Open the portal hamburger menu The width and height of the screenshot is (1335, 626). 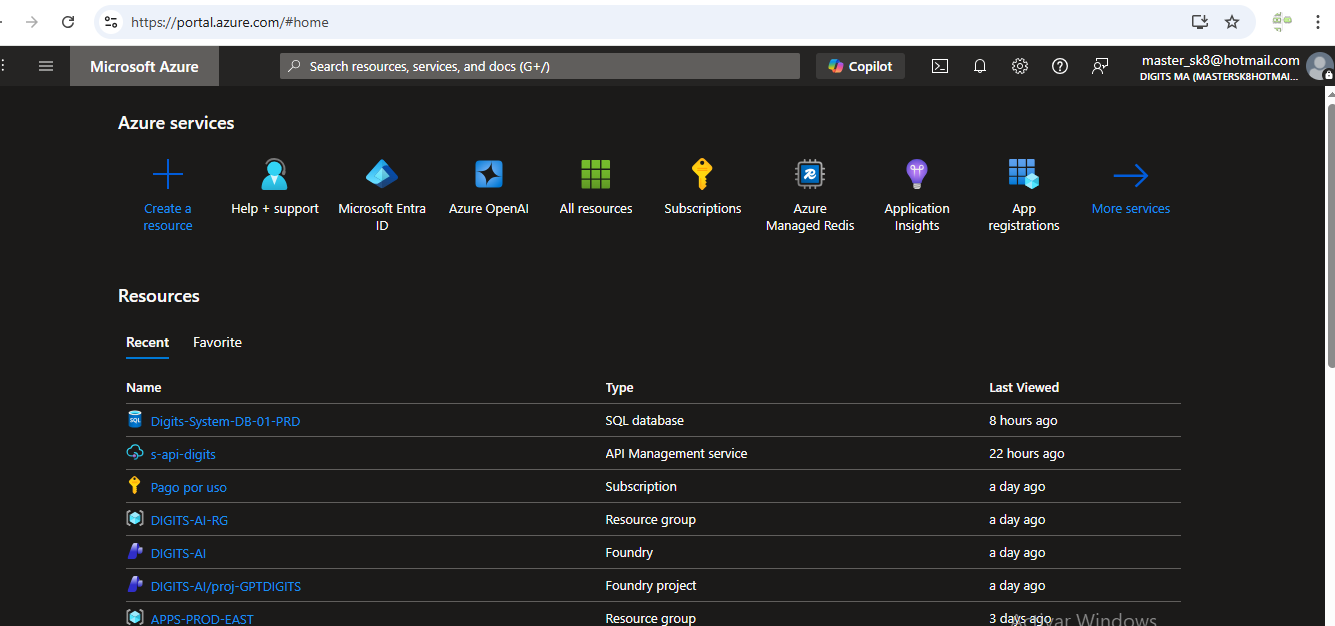[46, 66]
